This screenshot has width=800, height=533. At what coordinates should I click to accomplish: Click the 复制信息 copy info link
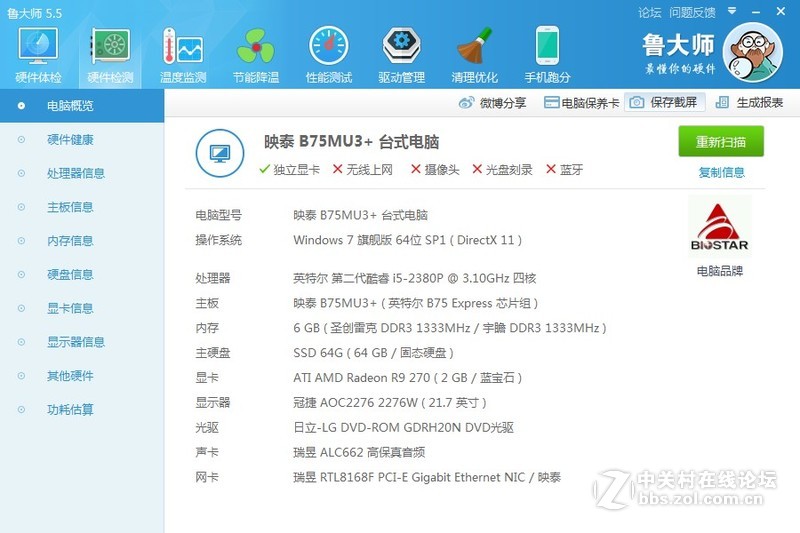click(x=721, y=172)
